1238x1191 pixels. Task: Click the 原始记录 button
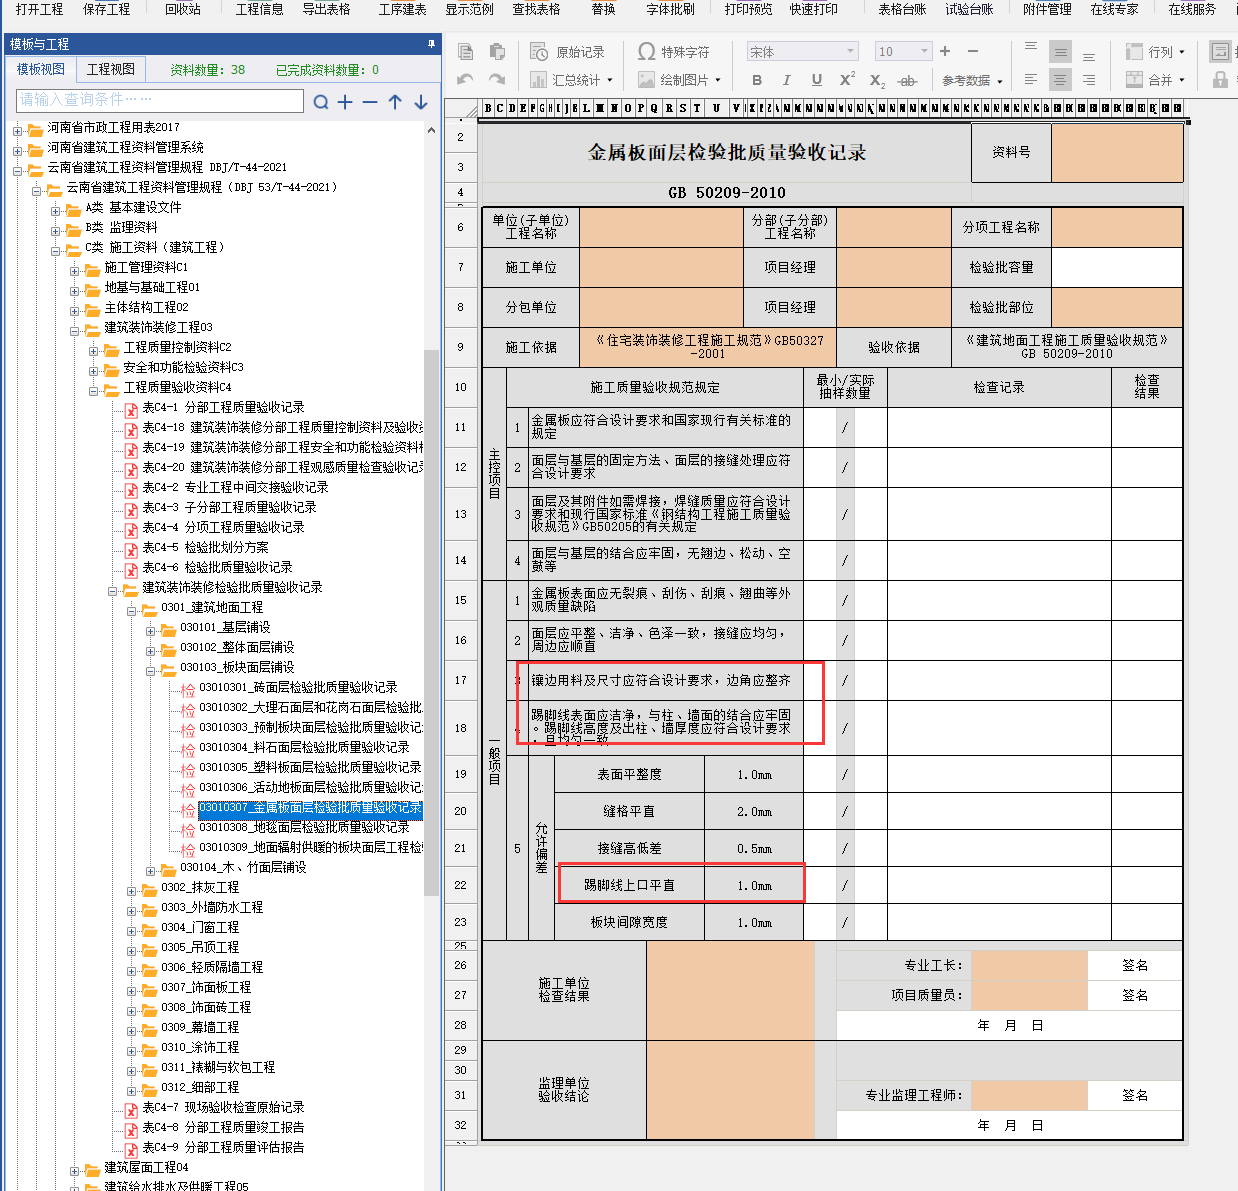tap(568, 52)
